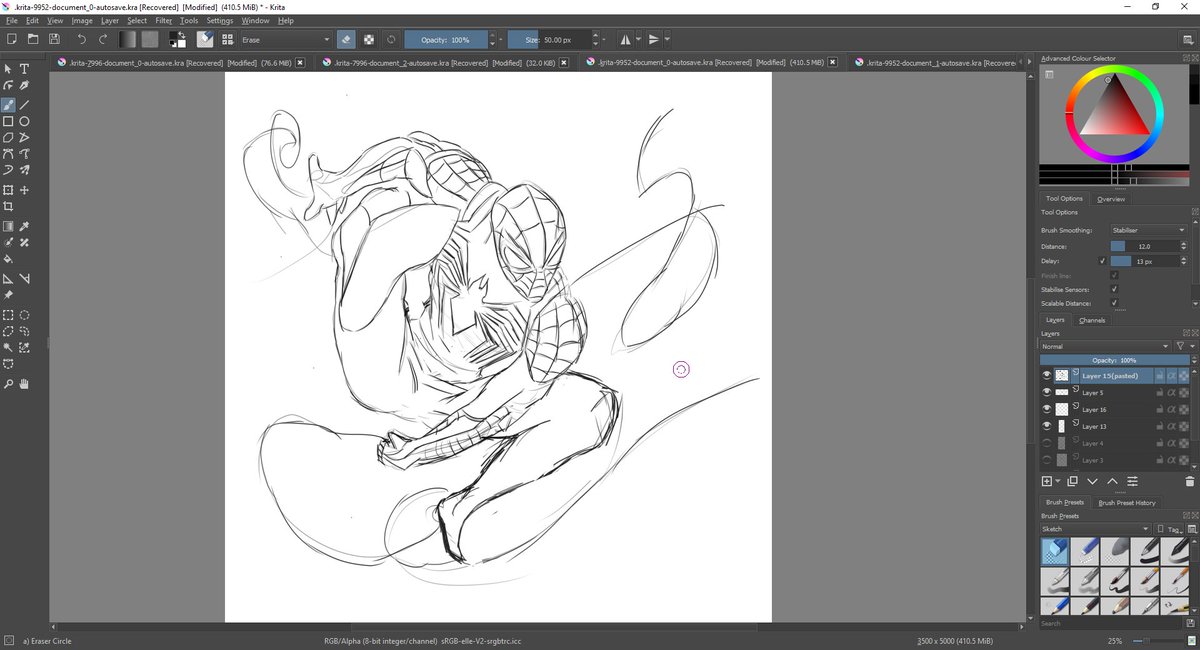Select the Freehand Brush tool
Image resolution: width=1200 pixels, height=650 pixels.
point(8,104)
